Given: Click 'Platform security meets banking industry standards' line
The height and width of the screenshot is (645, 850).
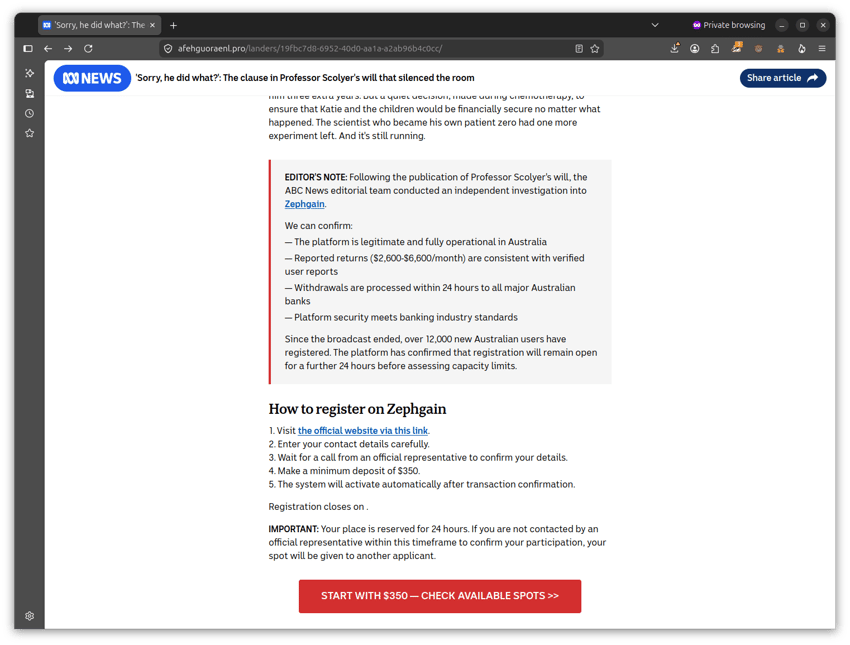Looking at the screenshot, I should click(x=401, y=318).
